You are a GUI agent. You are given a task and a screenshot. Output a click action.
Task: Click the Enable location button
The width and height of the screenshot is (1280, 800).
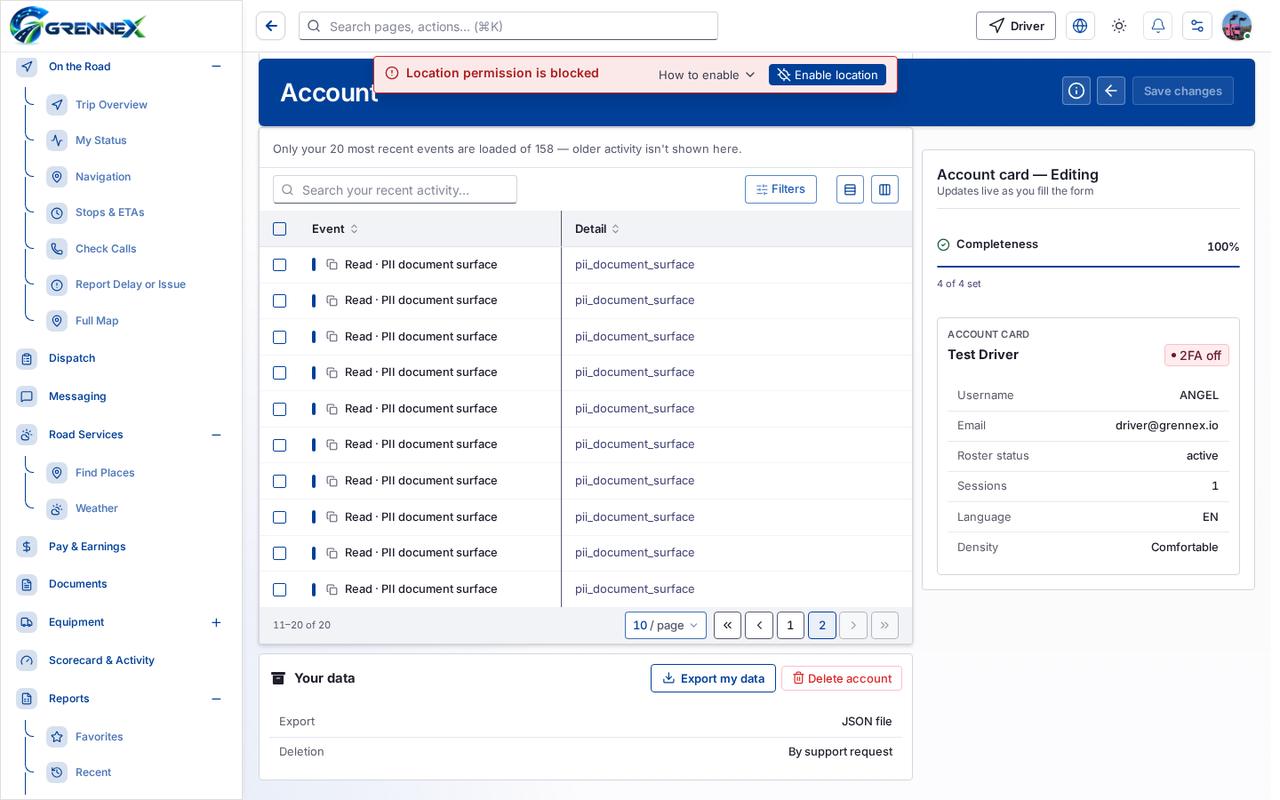click(x=827, y=74)
